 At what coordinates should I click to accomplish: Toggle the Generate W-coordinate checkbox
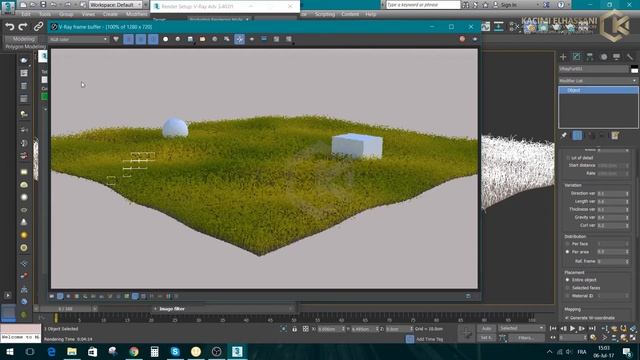[567, 318]
